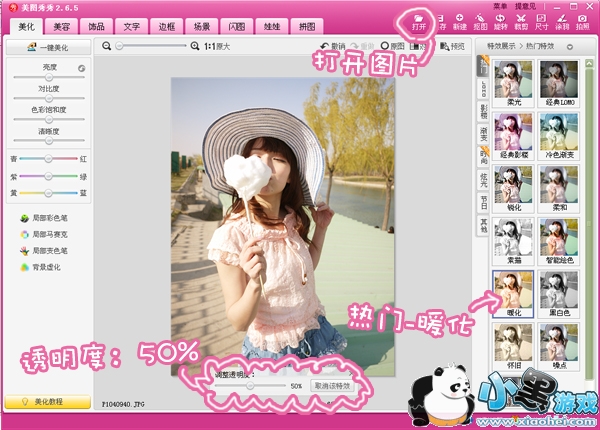Switch to the 场景 tab
This screenshot has width=600, height=430.
[x=202, y=27]
